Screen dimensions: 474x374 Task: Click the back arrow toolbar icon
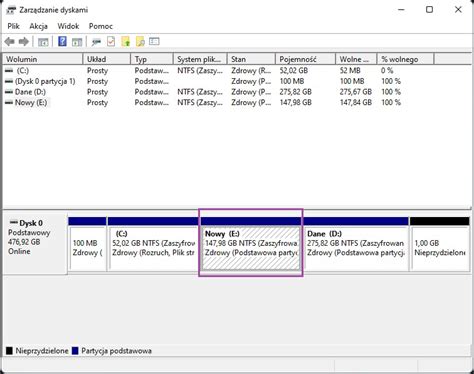point(10,42)
